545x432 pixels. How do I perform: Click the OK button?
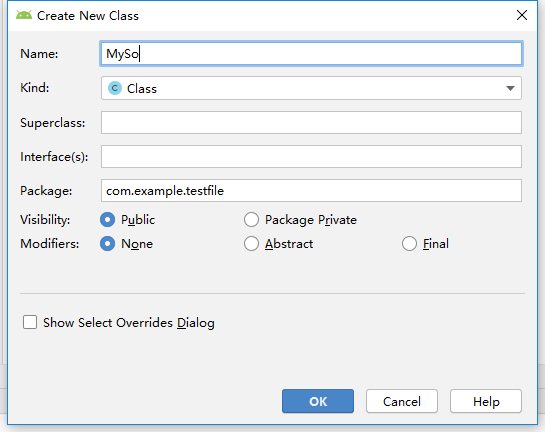coord(318,401)
